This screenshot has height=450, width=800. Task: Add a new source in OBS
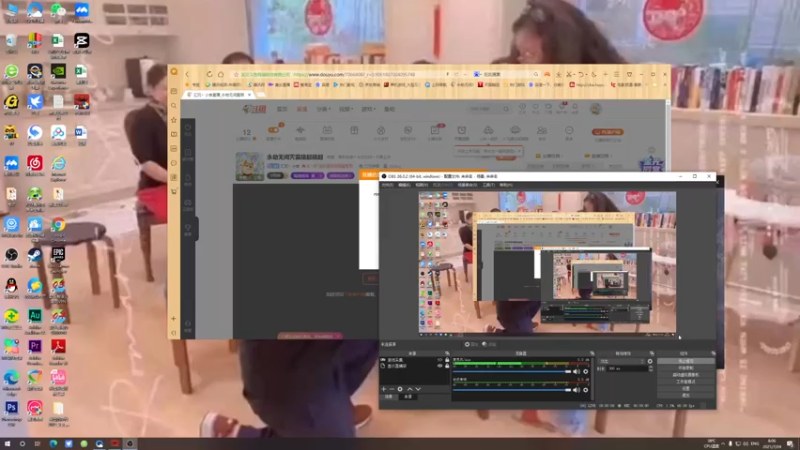tap(384, 389)
